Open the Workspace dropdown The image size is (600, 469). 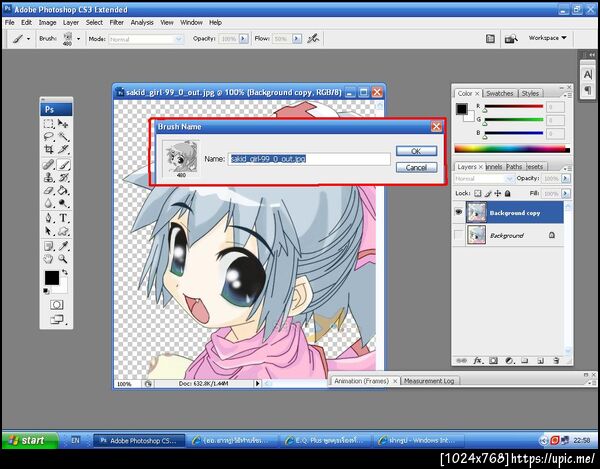tap(548, 38)
